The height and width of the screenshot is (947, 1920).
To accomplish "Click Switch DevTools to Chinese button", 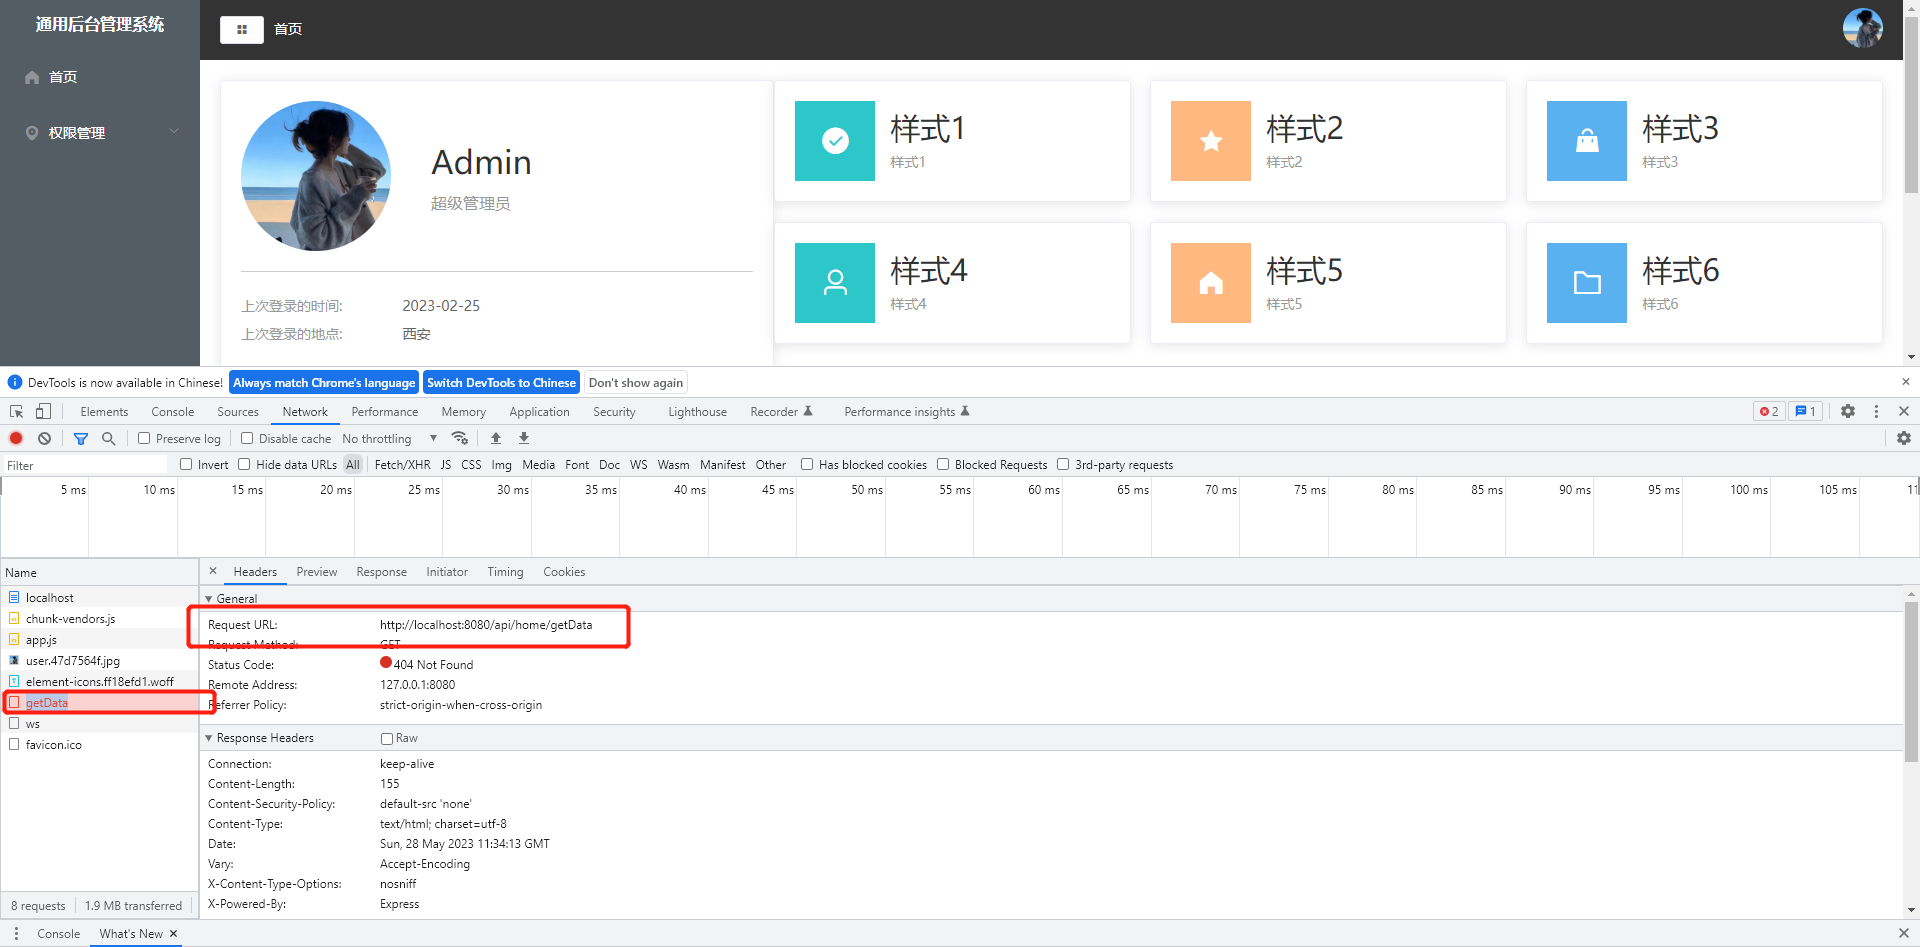I will click(501, 383).
